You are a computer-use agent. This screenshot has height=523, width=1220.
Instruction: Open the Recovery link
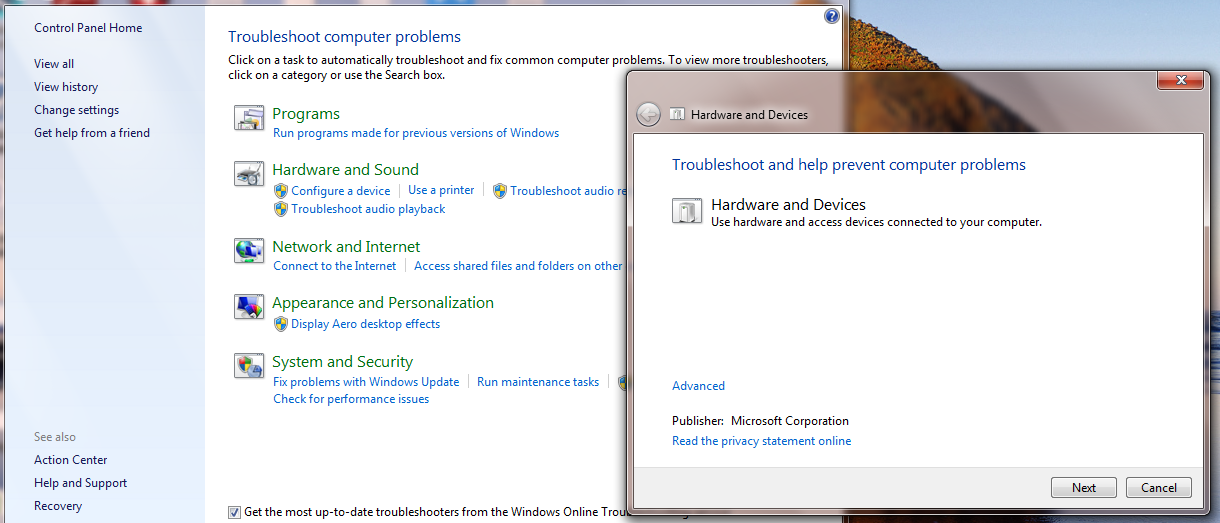[58, 506]
